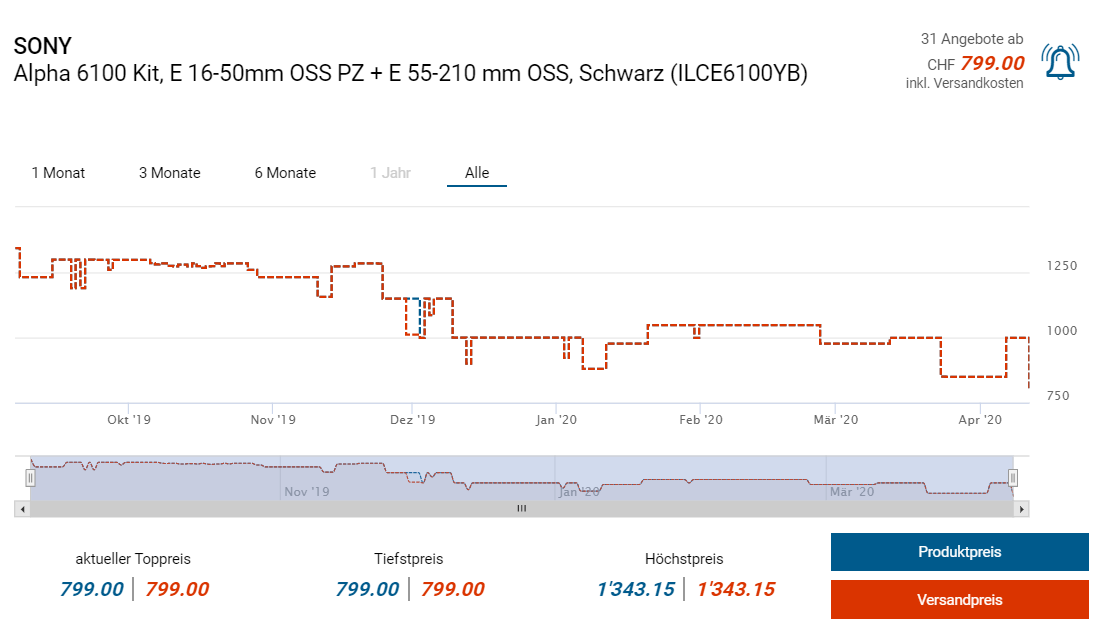Toggle the Versandpreis series button
The height and width of the screenshot is (626, 1097).
[959, 600]
